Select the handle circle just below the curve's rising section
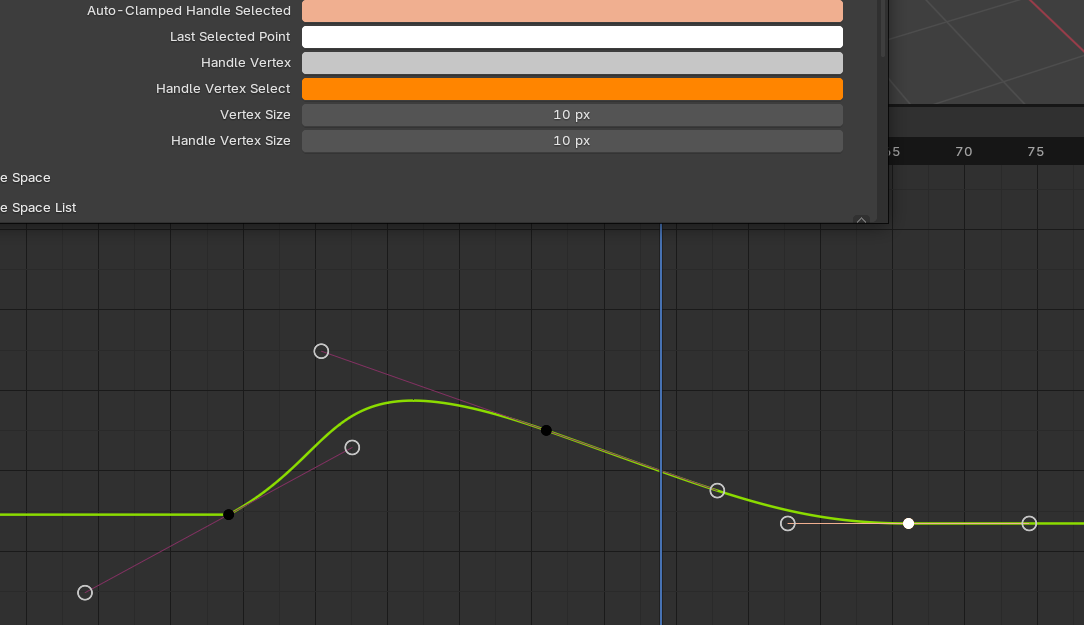This screenshot has height=625, width=1084. (x=352, y=447)
